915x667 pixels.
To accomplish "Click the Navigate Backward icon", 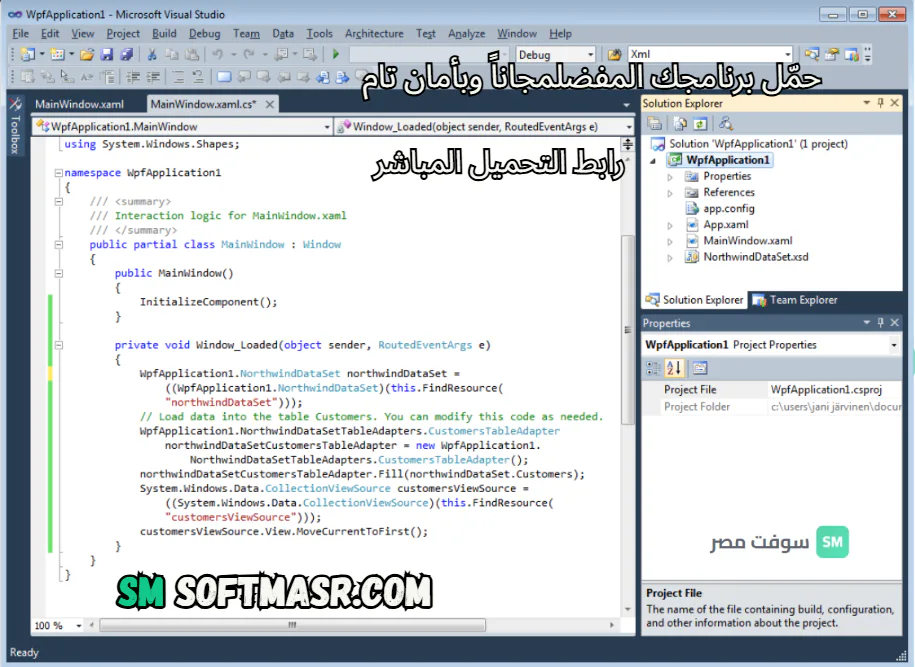I will point(281,54).
